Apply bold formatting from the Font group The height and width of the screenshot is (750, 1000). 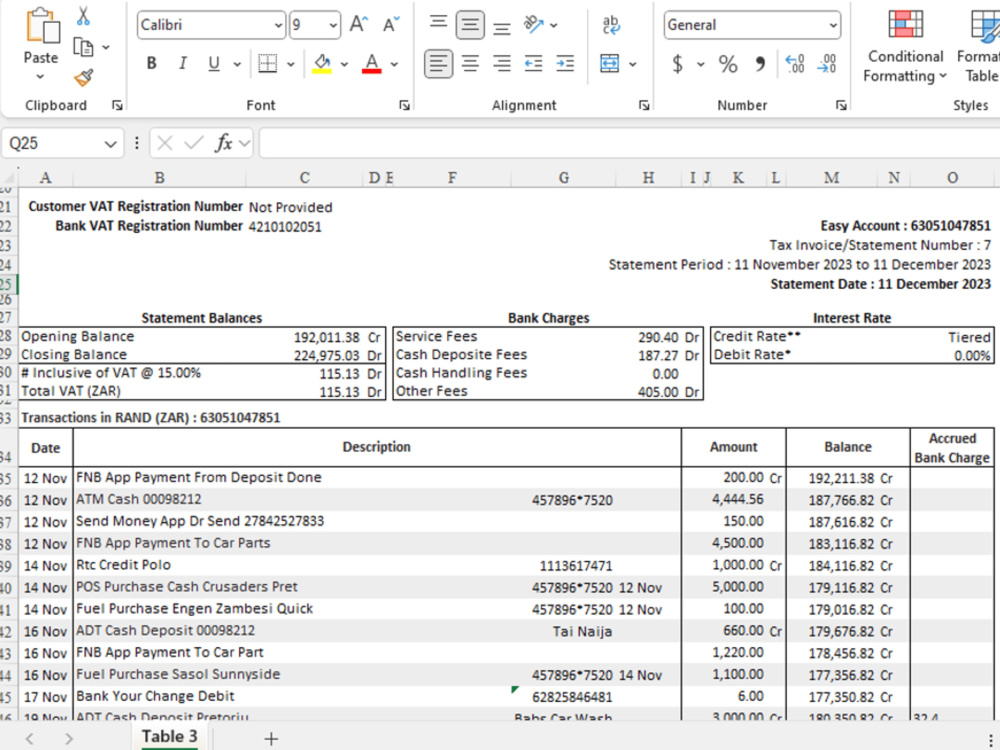point(151,63)
